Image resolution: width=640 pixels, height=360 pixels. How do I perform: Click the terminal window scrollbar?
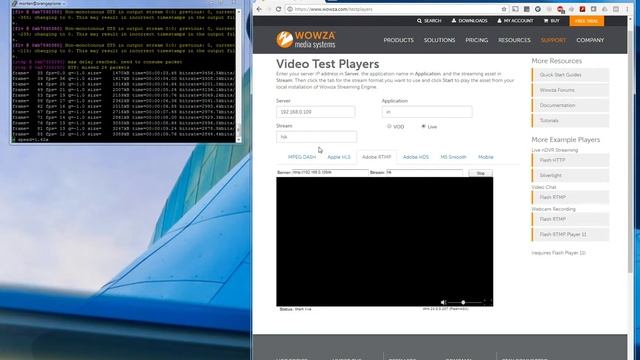point(239,76)
